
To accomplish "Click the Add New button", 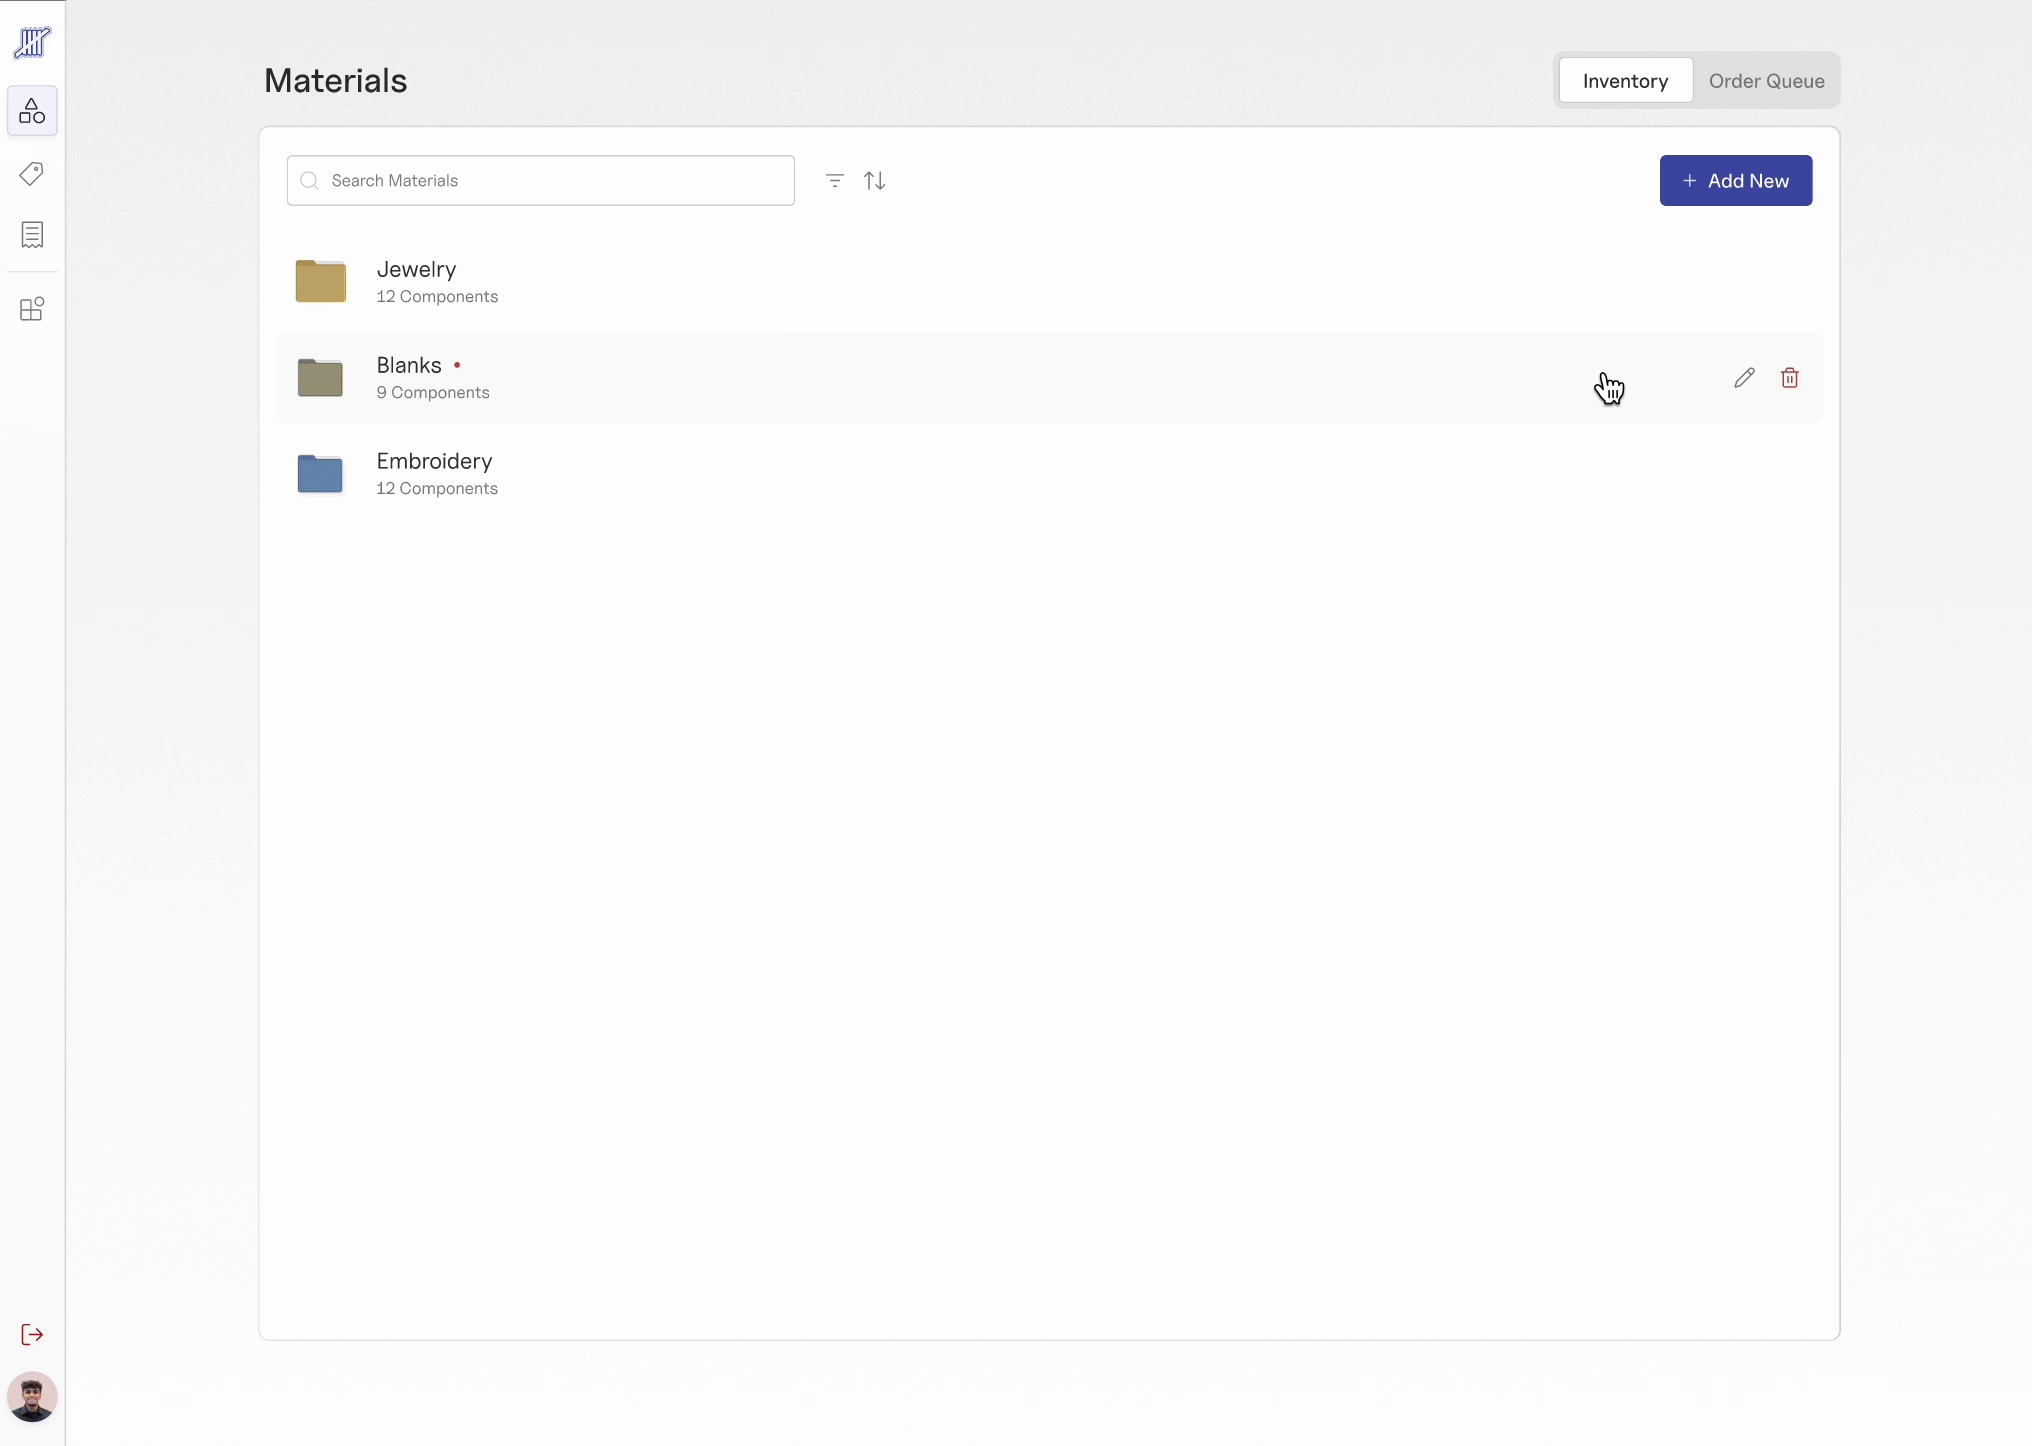I will point(1735,181).
